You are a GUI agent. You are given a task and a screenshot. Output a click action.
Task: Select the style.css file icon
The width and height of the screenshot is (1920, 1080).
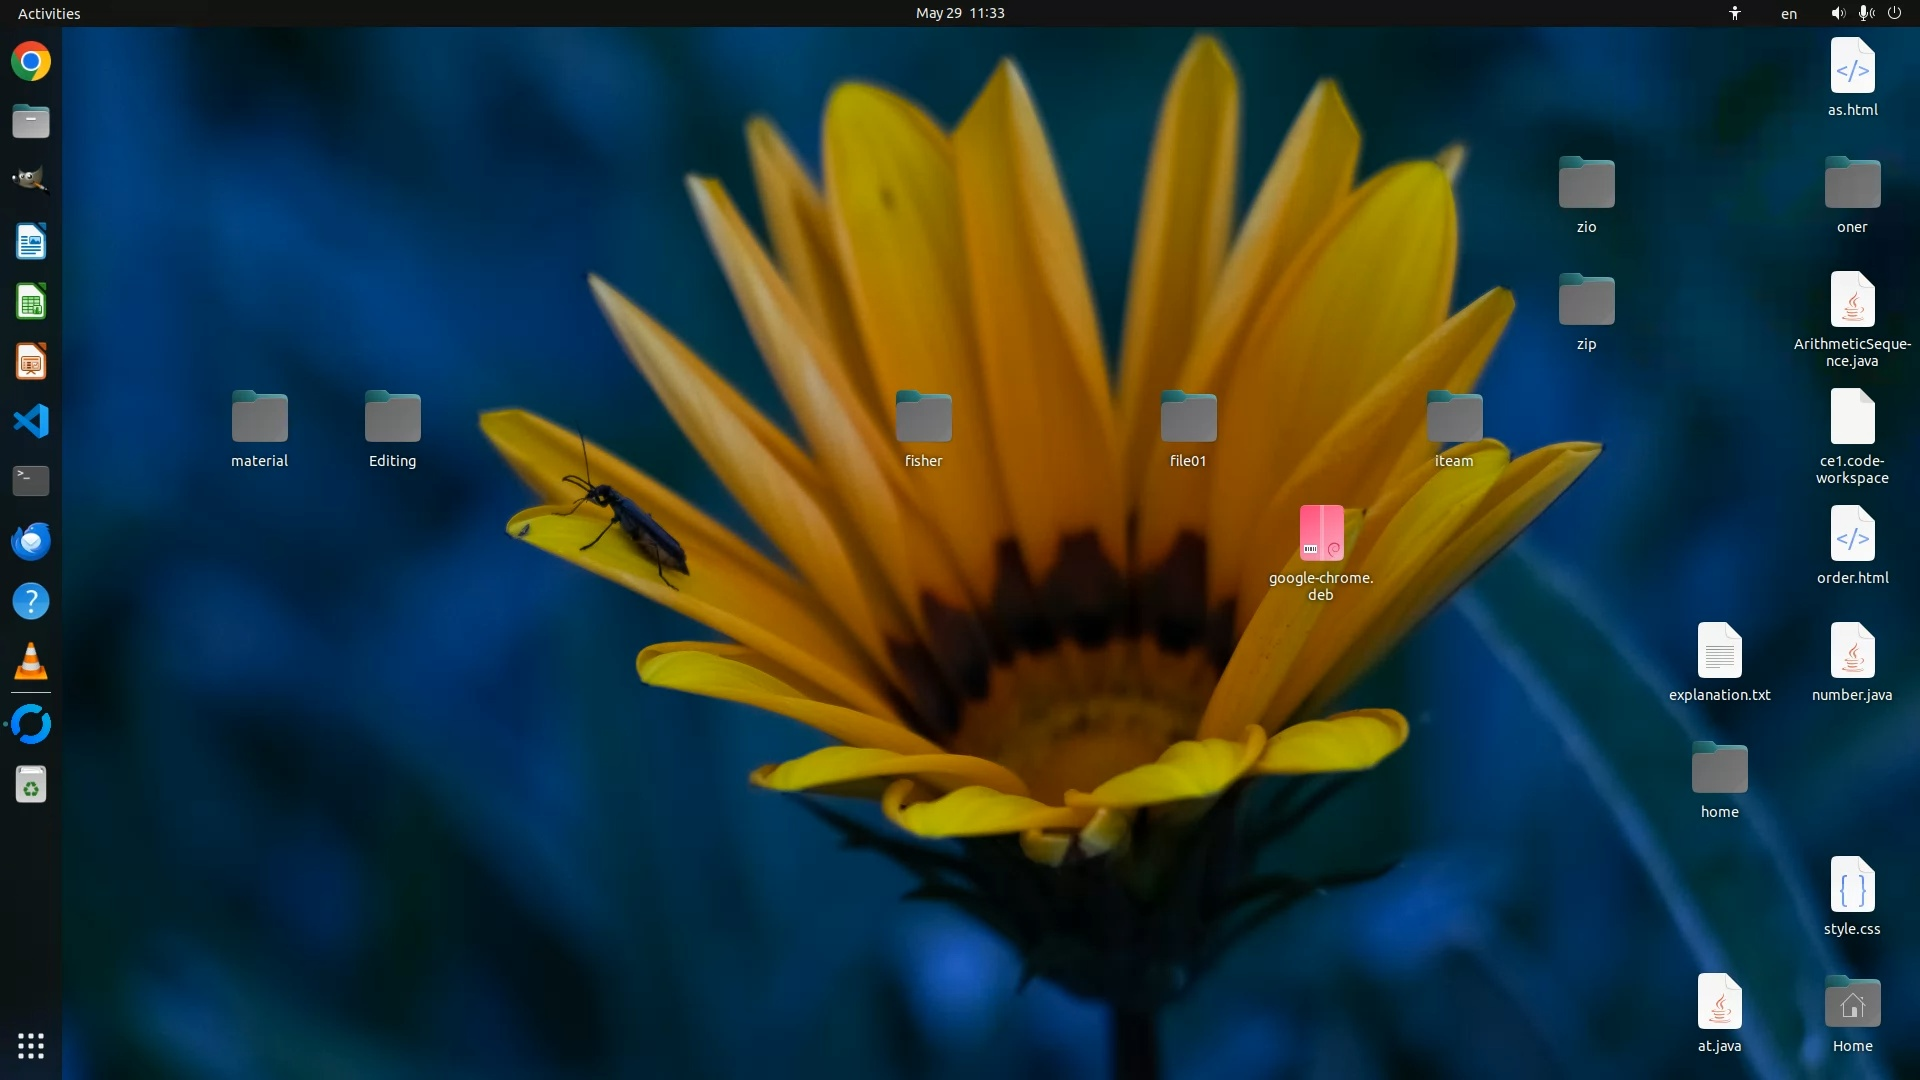tap(1852, 885)
